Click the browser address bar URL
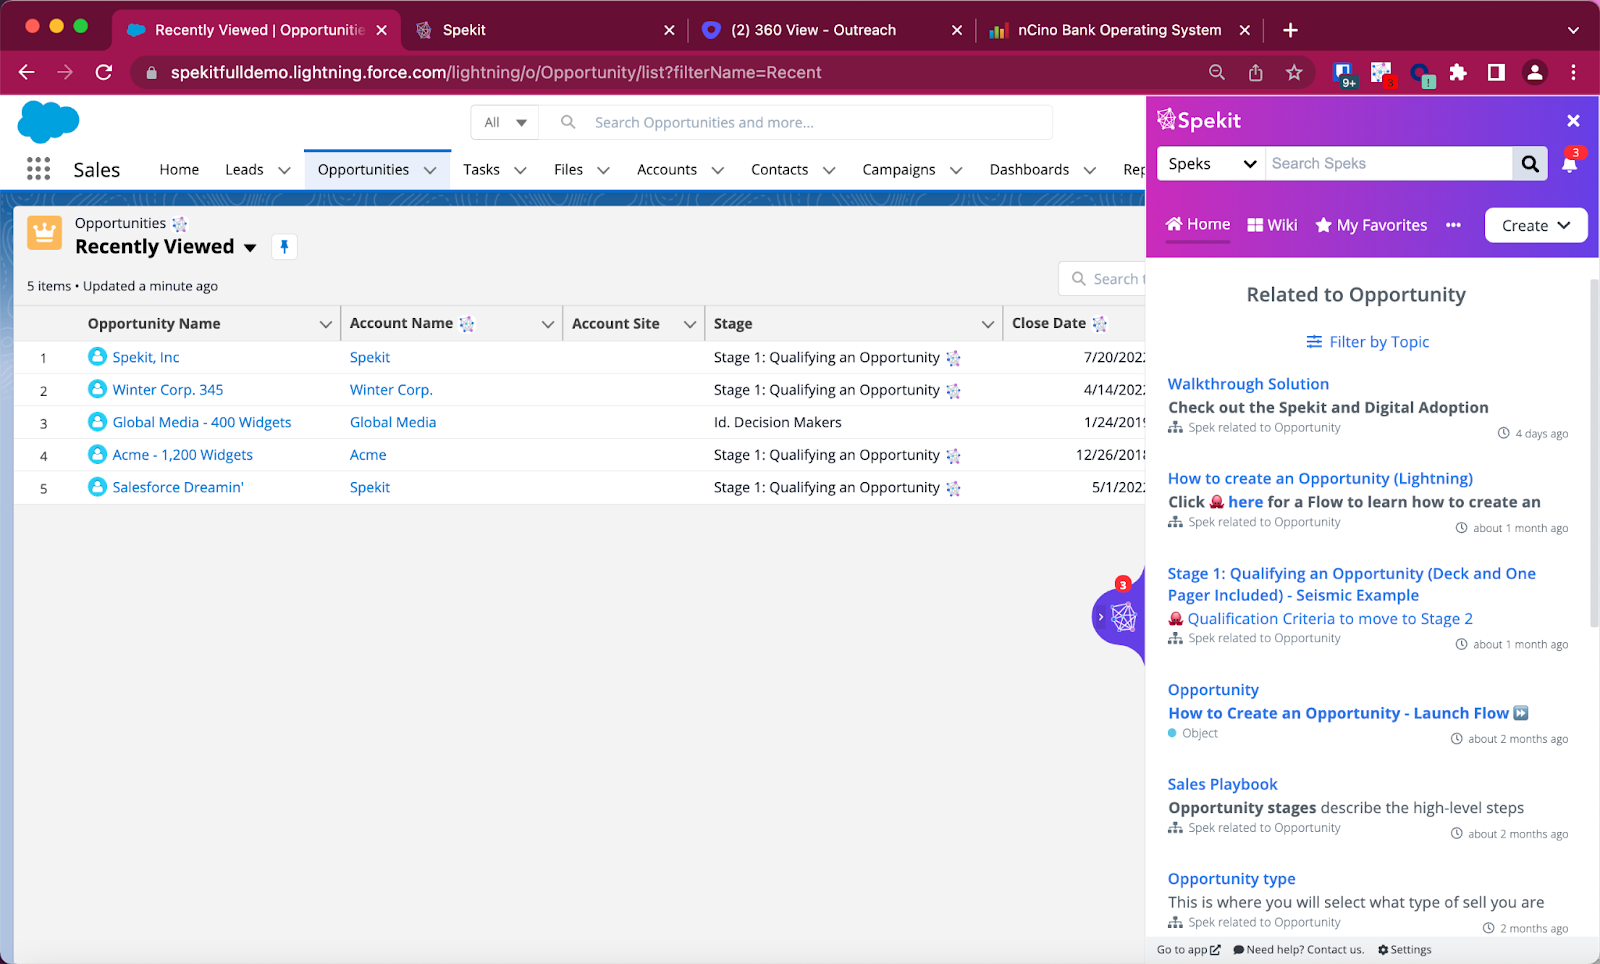1600x964 pixels. click(x=496, y=72)
